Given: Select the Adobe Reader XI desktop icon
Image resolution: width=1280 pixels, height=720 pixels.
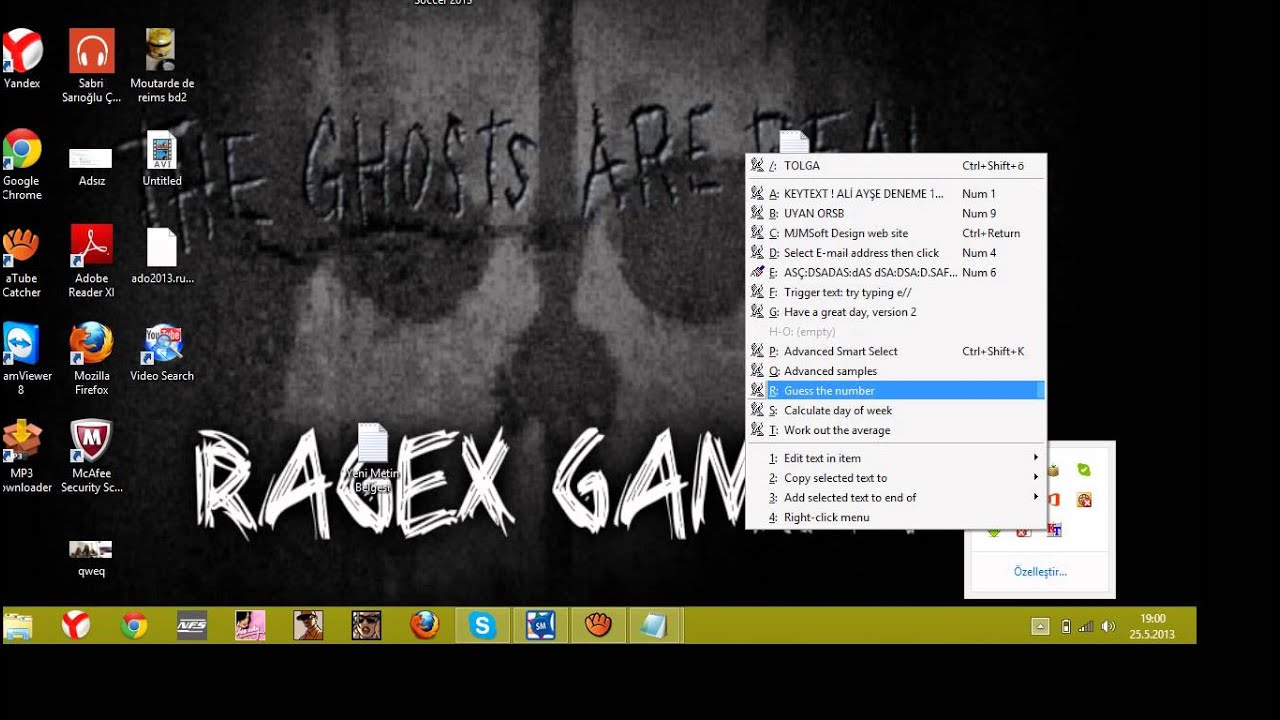Looking at the screenshot, I should [91, 261].
